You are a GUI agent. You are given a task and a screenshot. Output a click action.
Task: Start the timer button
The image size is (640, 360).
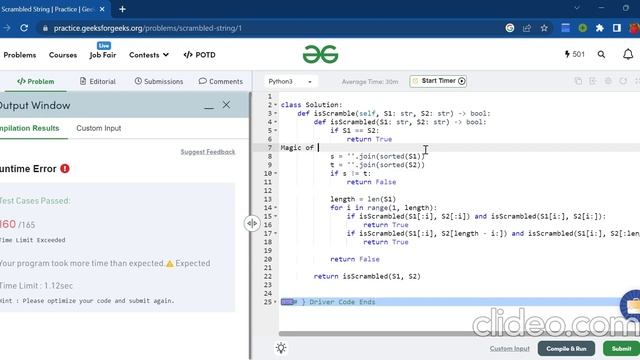click(x=438, y=81)
